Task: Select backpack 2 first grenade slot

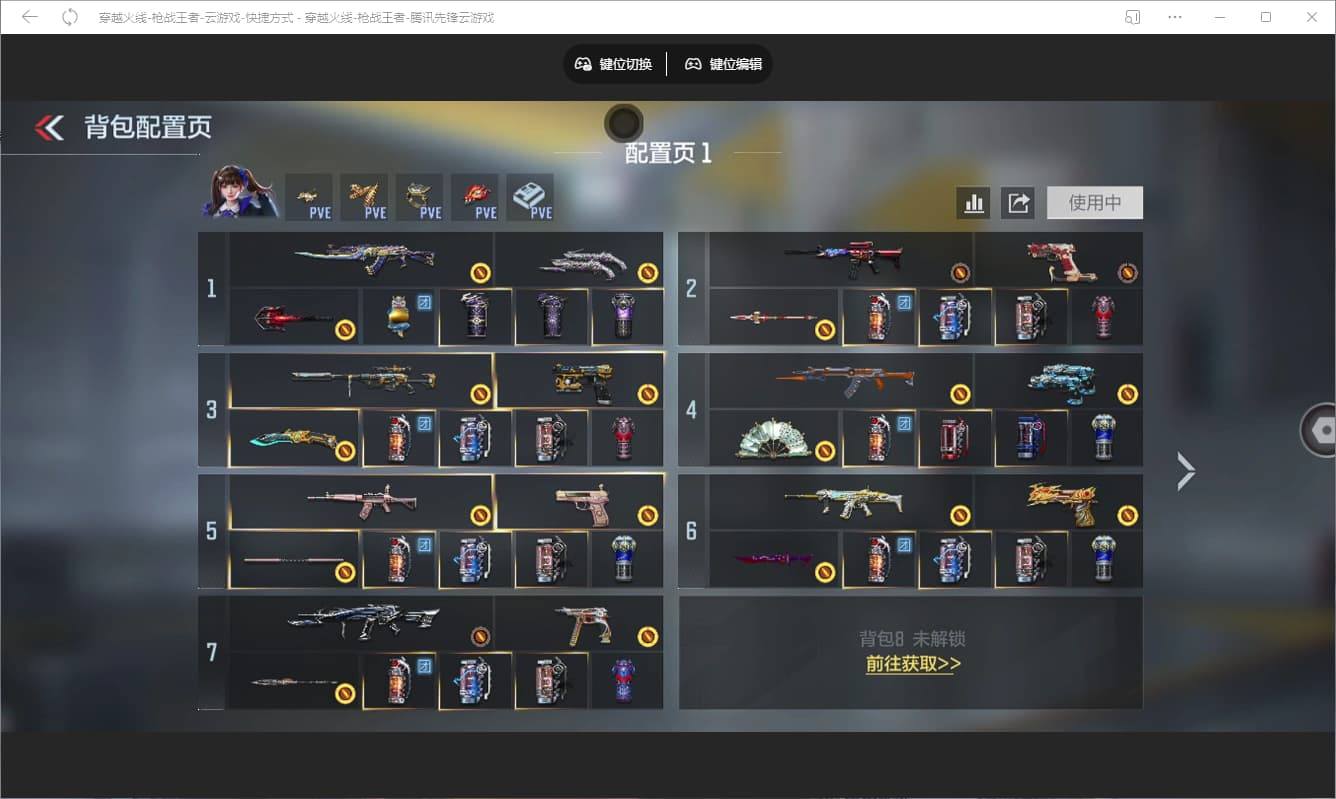Action: (x=879, y=317)
